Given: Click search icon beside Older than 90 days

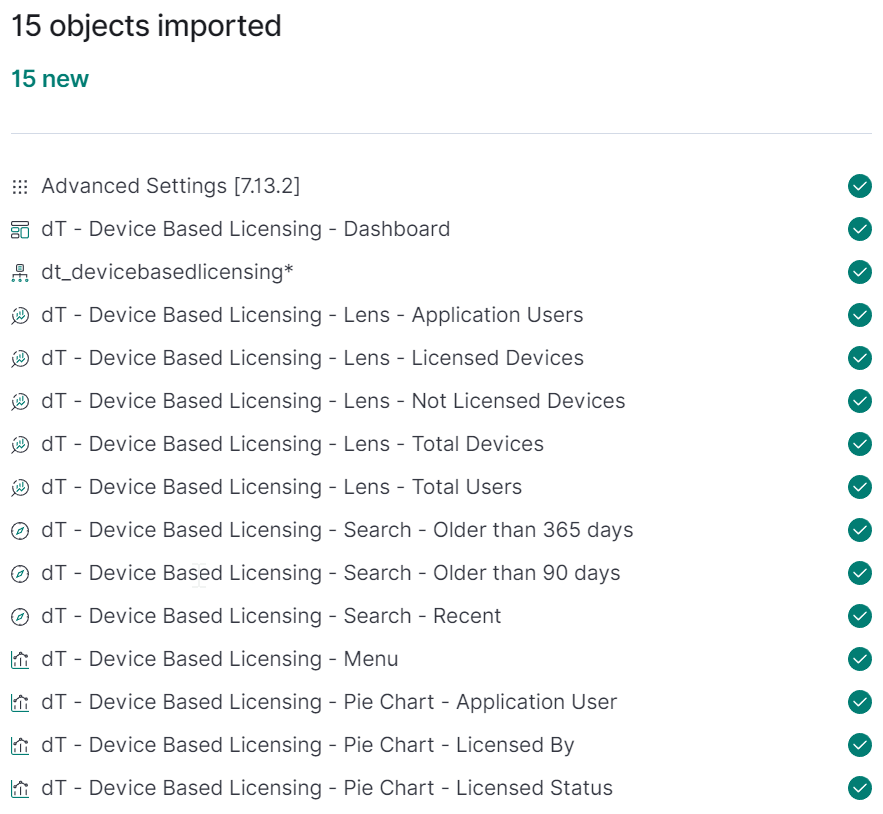Looking at the screenshot, I should [19, 573].
